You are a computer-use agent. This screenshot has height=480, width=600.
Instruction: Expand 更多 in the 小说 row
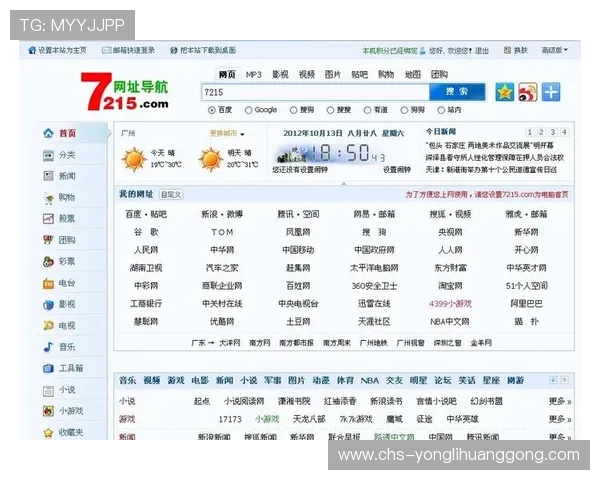560,401
